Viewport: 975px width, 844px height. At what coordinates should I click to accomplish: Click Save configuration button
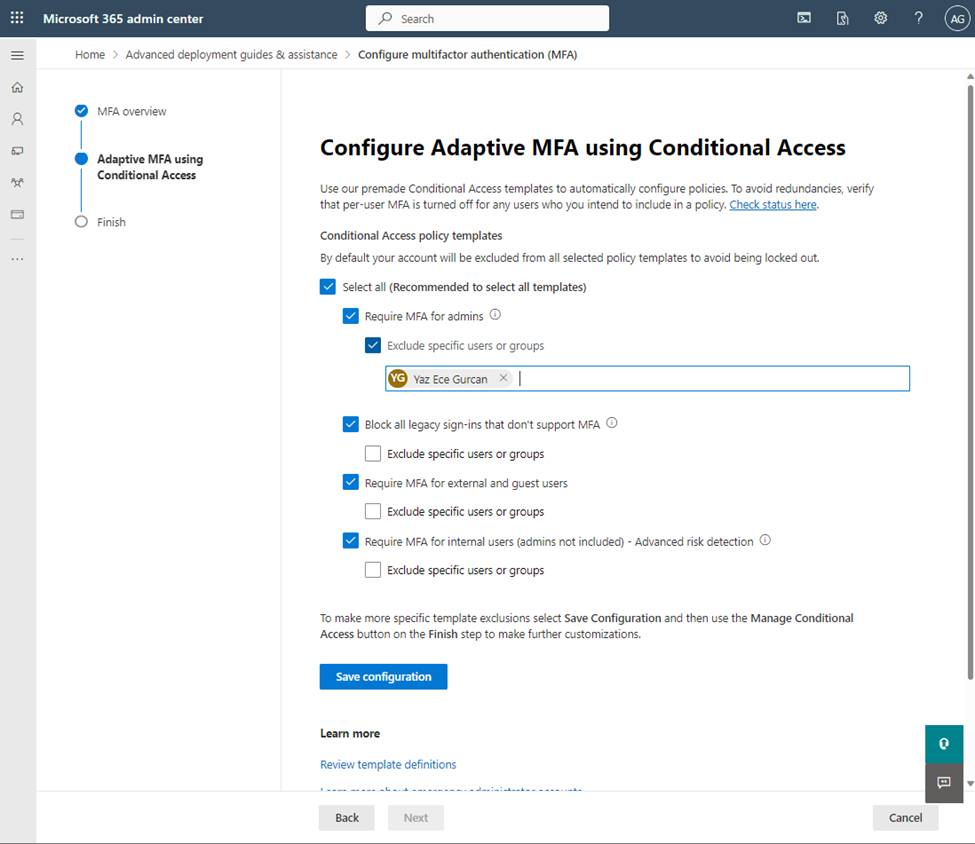click(384, 677)
